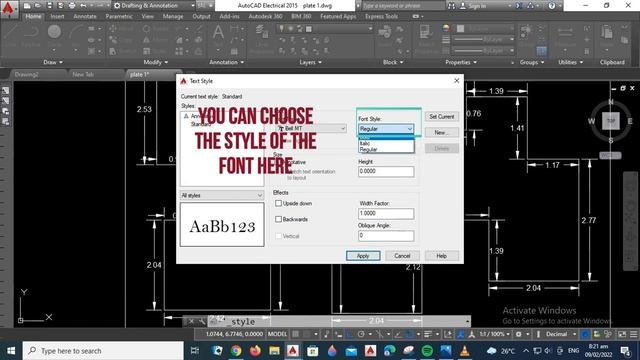Image resolution: width=640 pixels, height=360 pixels.
Task: Open the Font Name dropdown showing Bell MT
Action: click(x=312, y=129)
